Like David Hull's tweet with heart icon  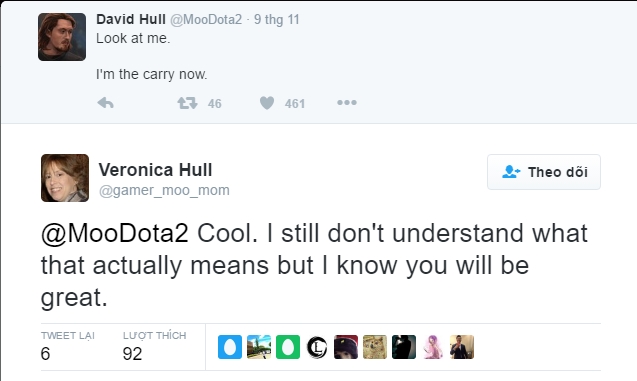tap(267, 103)
